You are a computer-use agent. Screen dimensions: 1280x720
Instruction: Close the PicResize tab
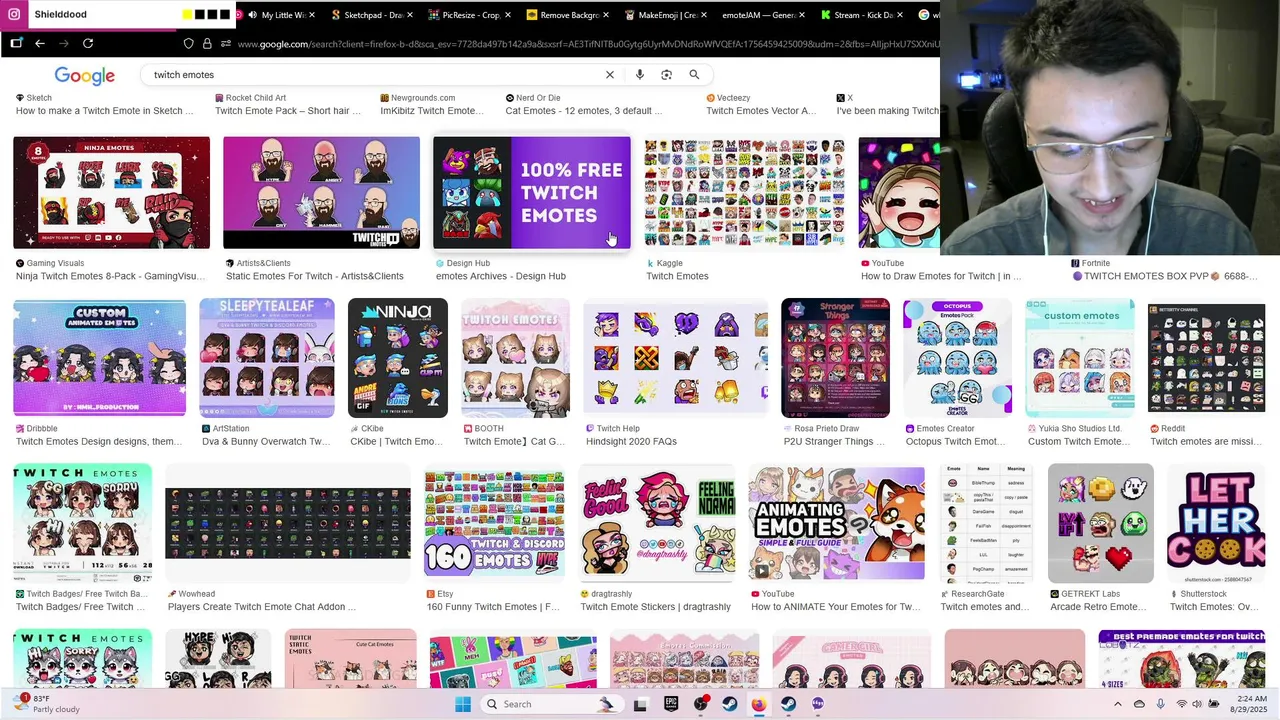pyautogui.click(x=508, y=15)
